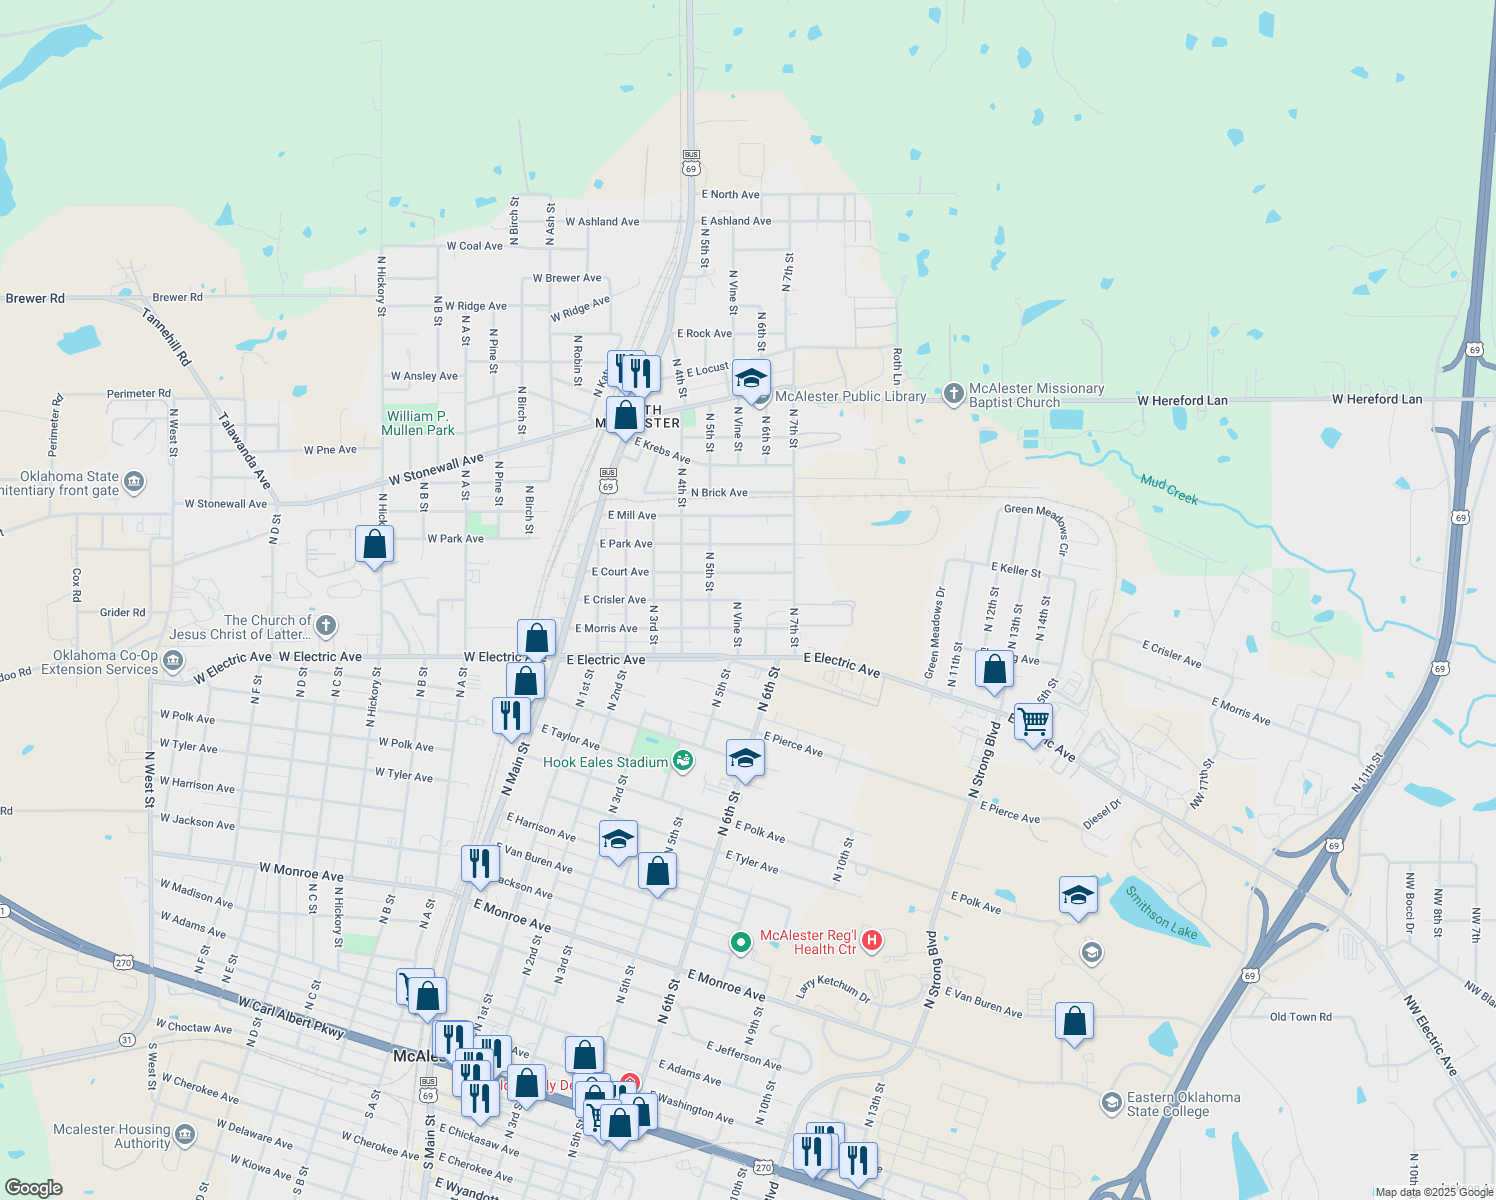Select the Hook Eales Stadium park marker
Image resolution: width=1496 pixels, height=1200 pixels.
[683, 761]
